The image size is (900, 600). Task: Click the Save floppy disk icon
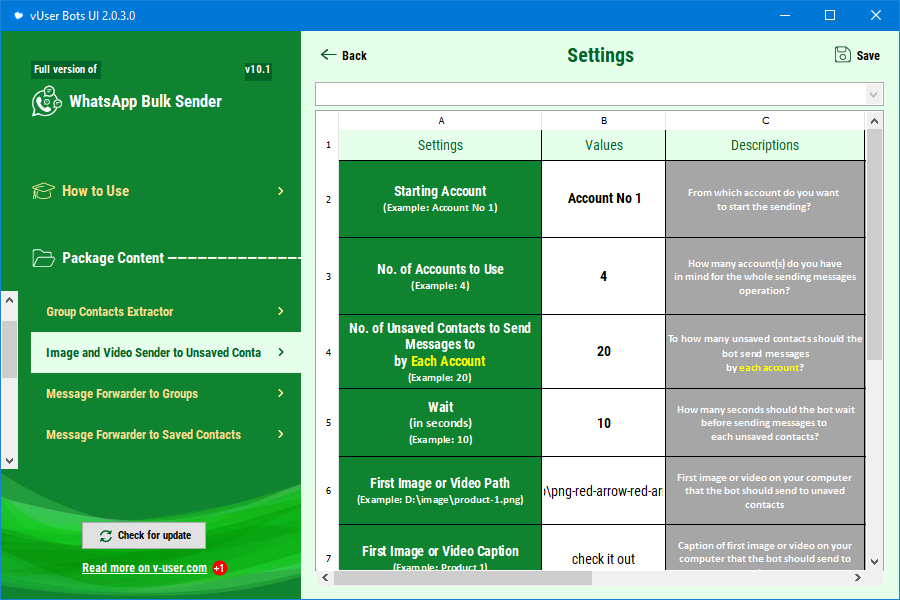click(843, 55)
